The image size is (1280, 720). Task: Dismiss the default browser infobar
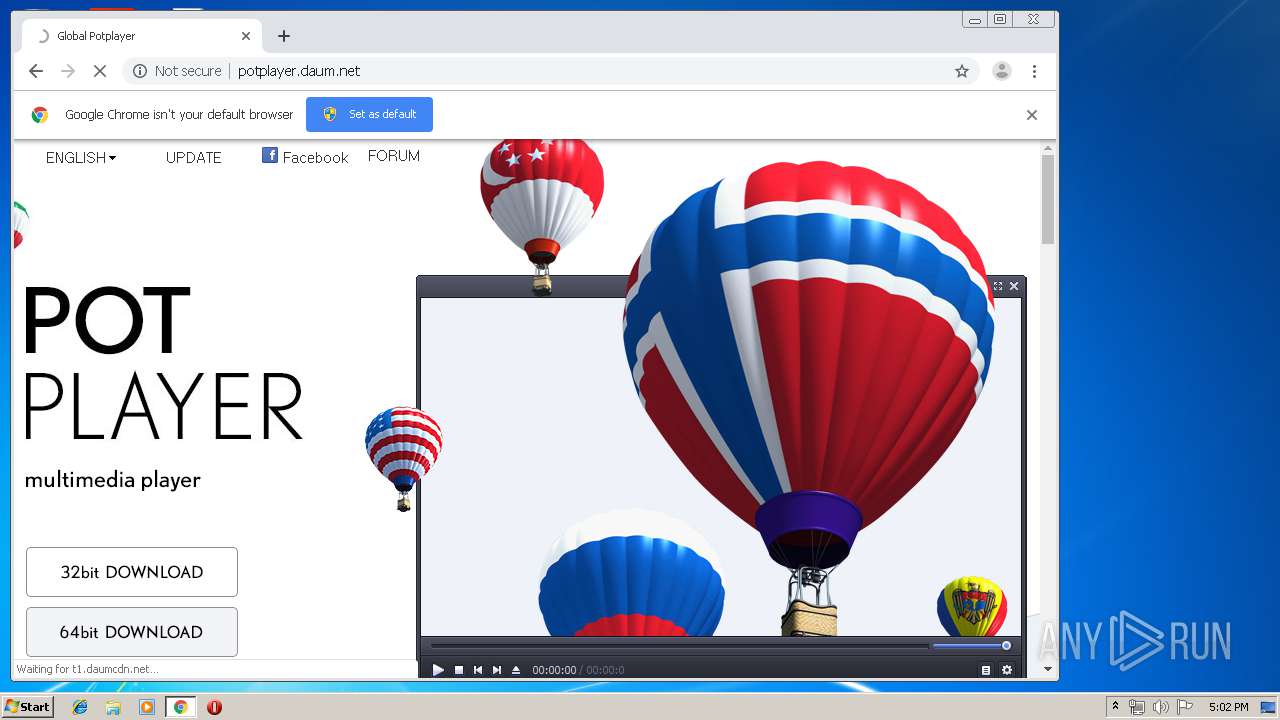click(1032, 115)
